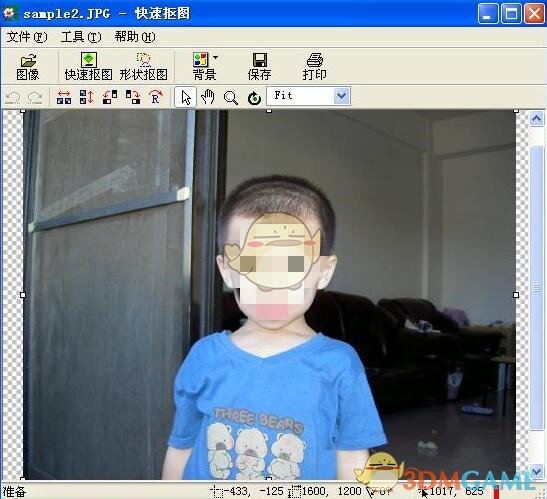Rotate image left ninety degrees
The image size is (547, 499).
[x=110, y=97]
